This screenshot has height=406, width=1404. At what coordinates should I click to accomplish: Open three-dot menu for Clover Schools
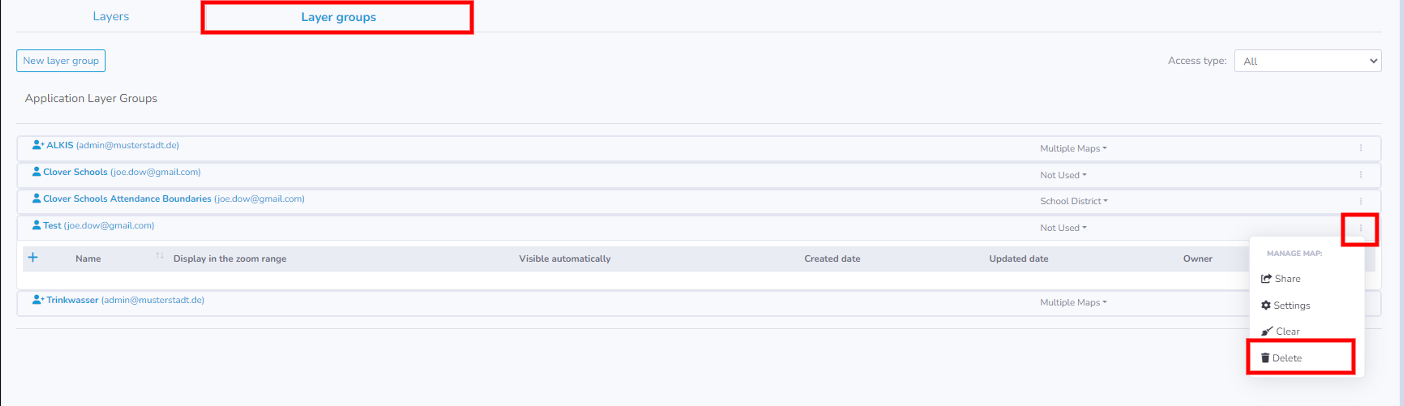(x=1361, y=175)
